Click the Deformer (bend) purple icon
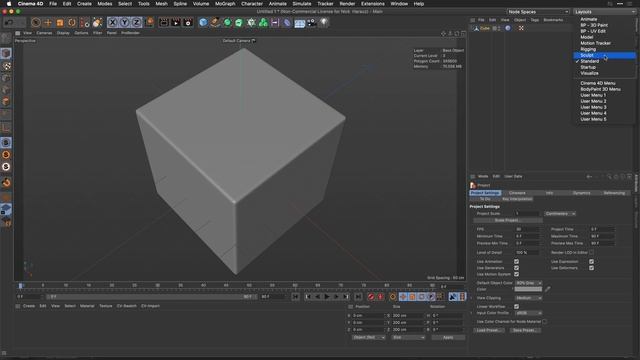This screenshot has height=360, width=640. 287,23
